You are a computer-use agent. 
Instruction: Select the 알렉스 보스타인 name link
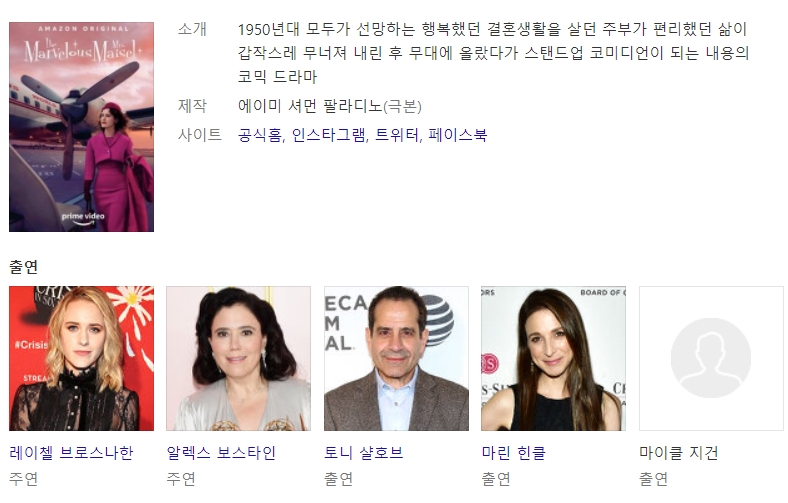(221, 453)
